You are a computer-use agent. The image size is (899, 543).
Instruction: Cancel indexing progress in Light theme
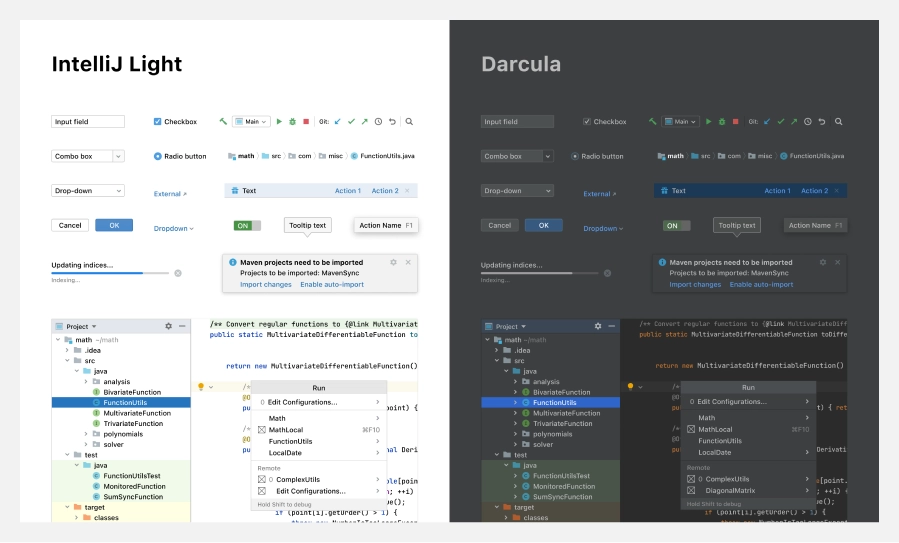pos(178,274)
